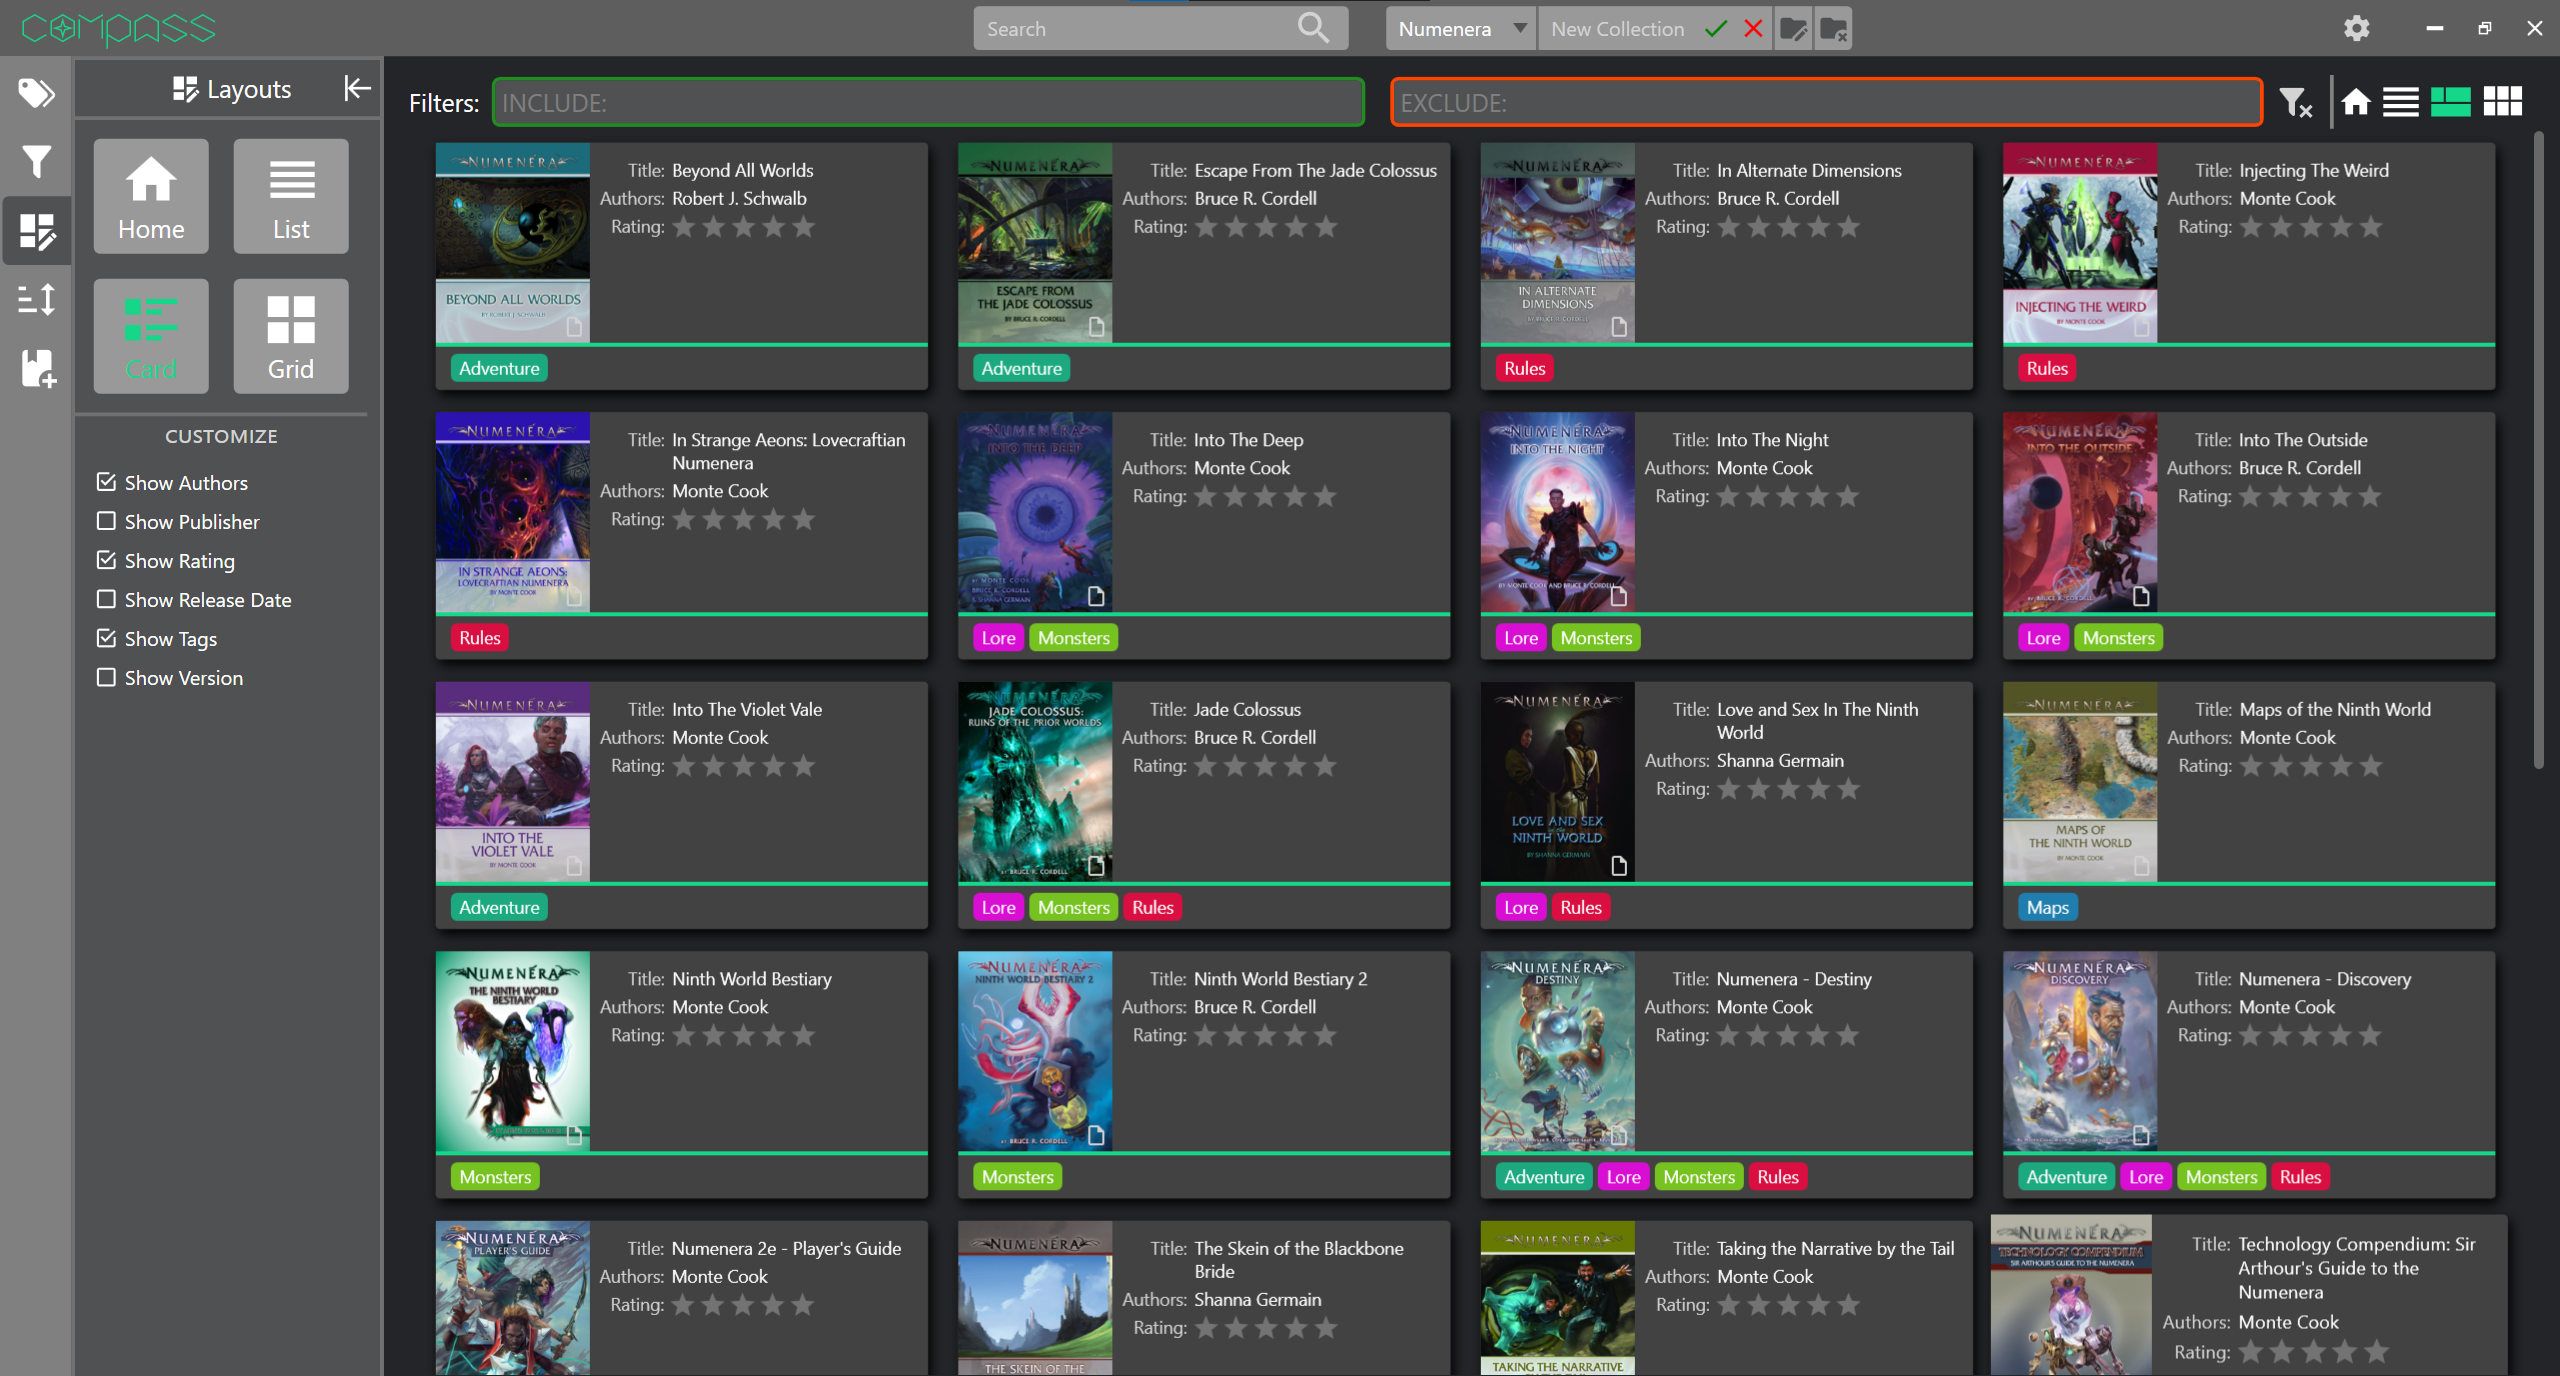The width and height of the screenshot is (2560, 1376).
Task: Open the filter panel in sidebar
Action: pos(36,162)
